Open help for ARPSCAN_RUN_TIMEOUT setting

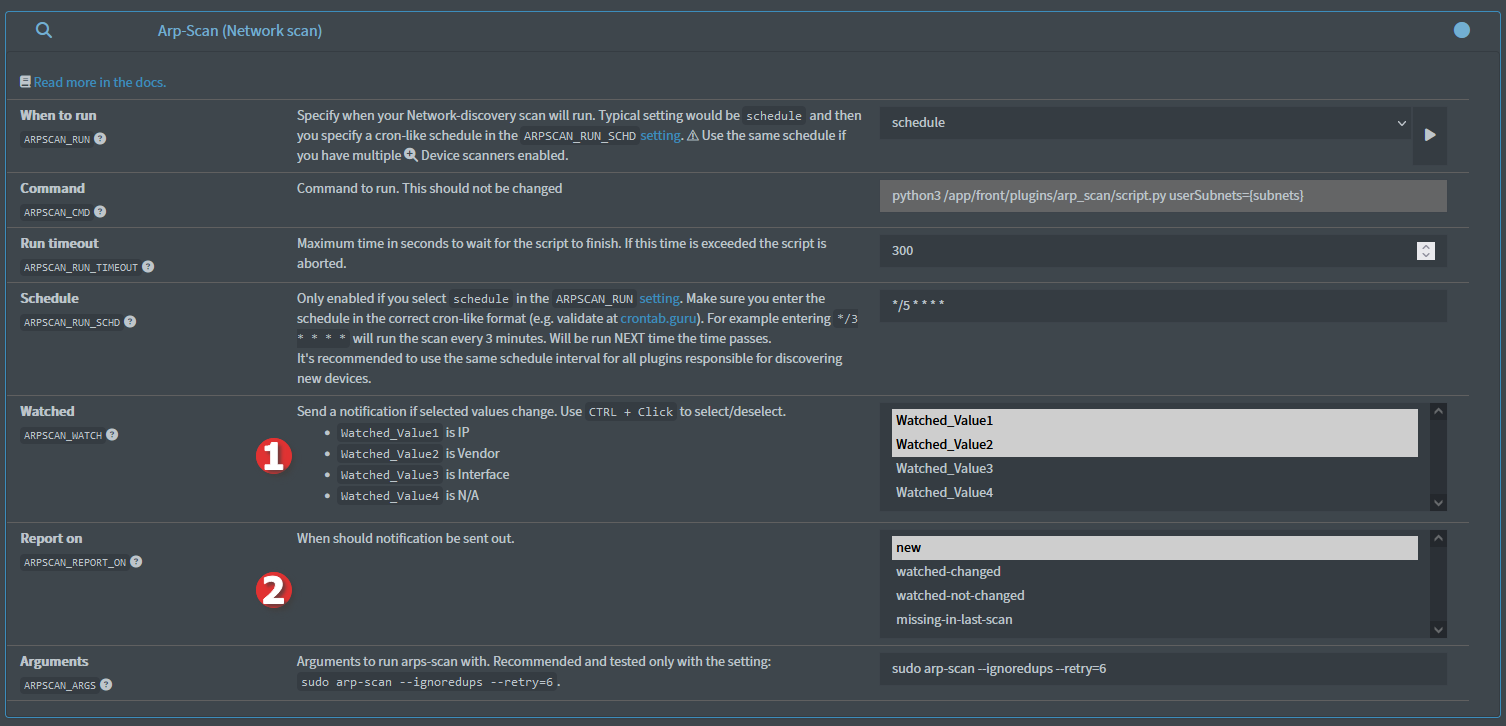[147, 267]
